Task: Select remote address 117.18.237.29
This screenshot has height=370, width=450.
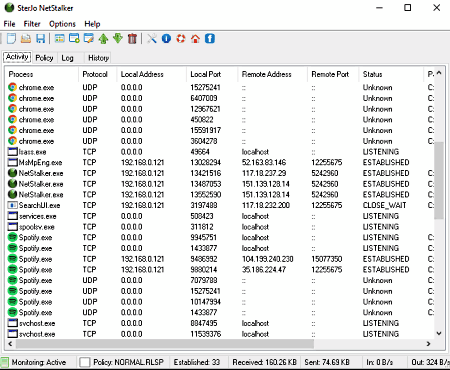Action: (x=264, y=173)
